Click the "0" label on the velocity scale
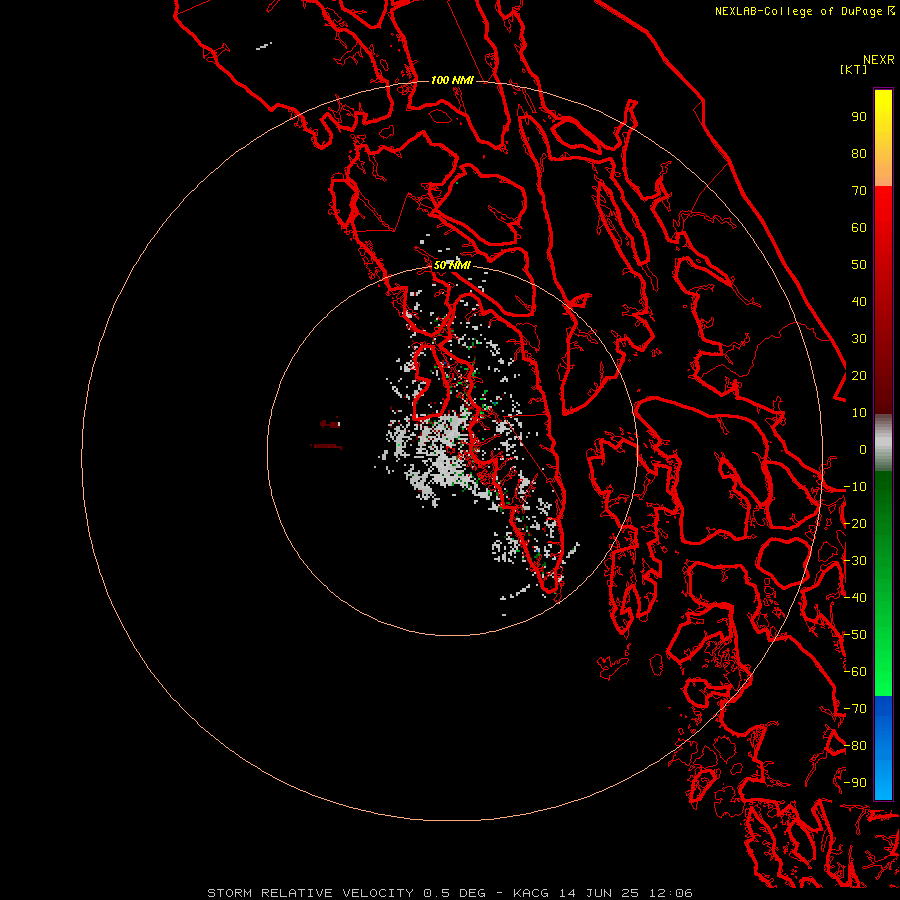This screenshot has width=900, height=900. tap(863, 450)
